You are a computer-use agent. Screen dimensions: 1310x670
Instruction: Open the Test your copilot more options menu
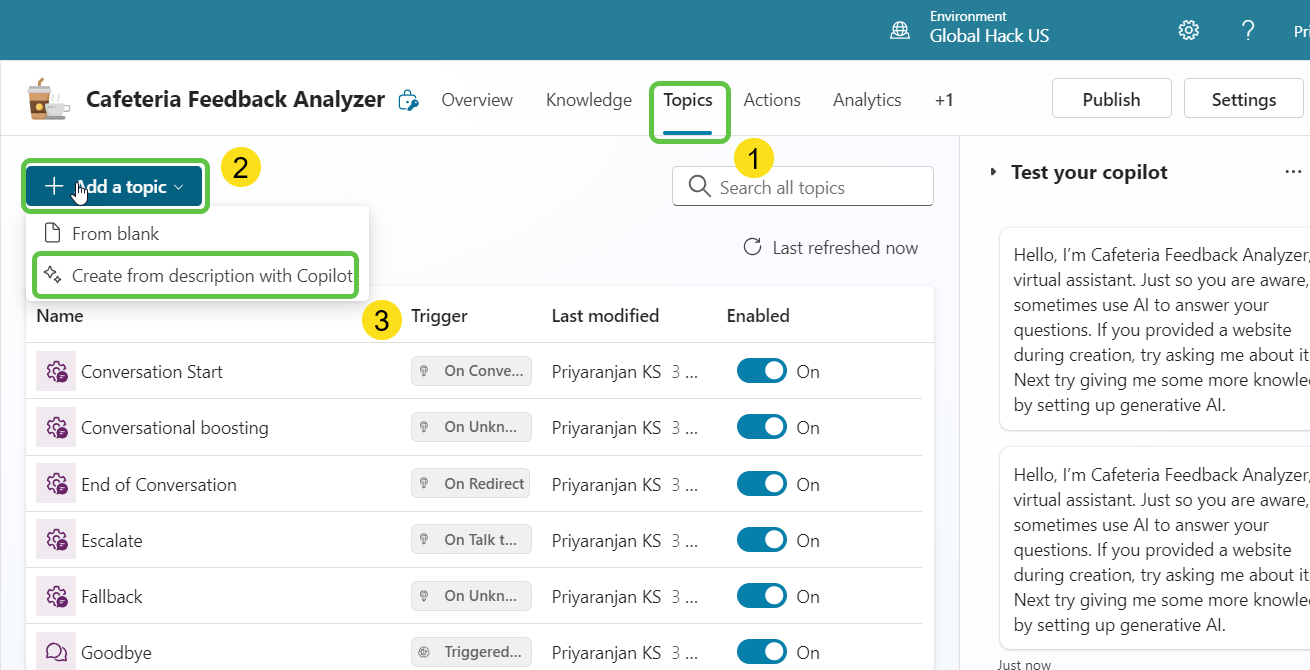[1293, 171]
